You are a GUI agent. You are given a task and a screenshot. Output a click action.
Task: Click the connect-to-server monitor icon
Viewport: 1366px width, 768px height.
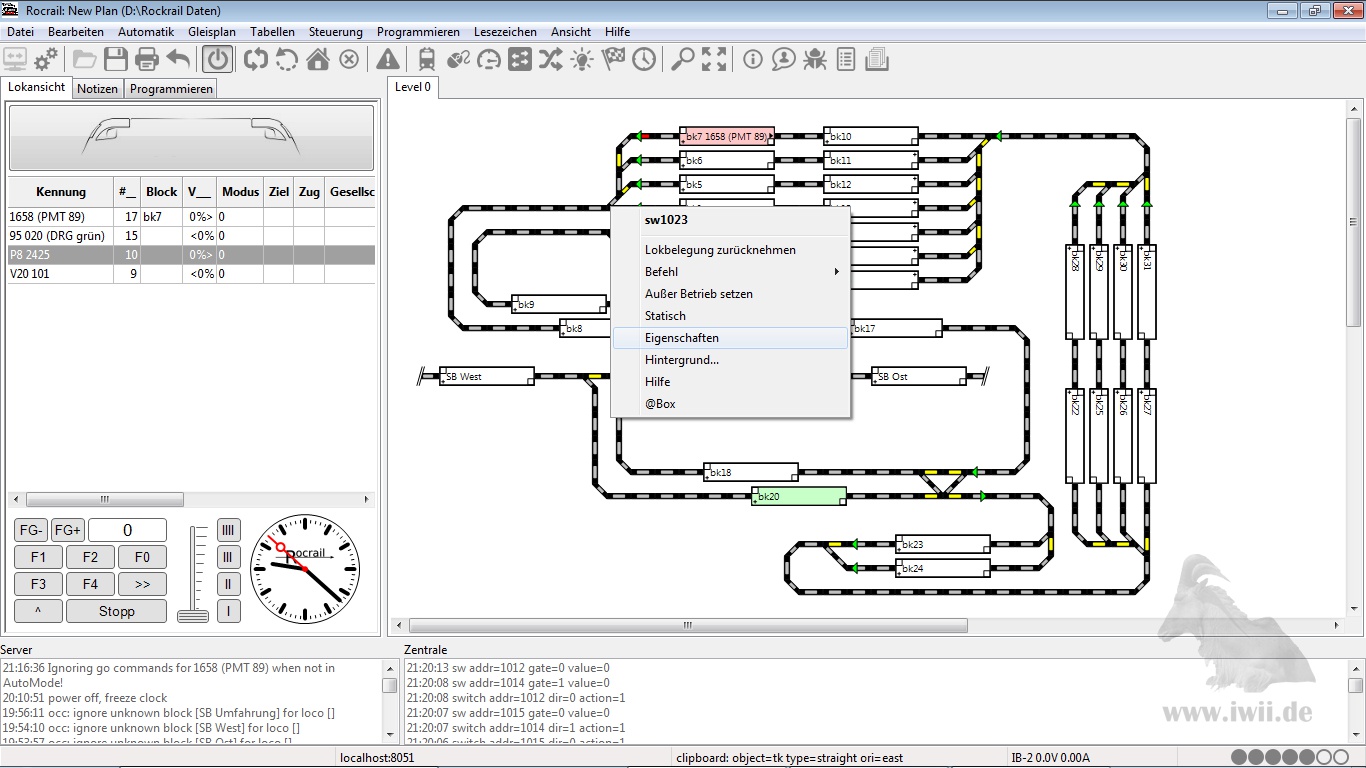[x=15, y=59]
